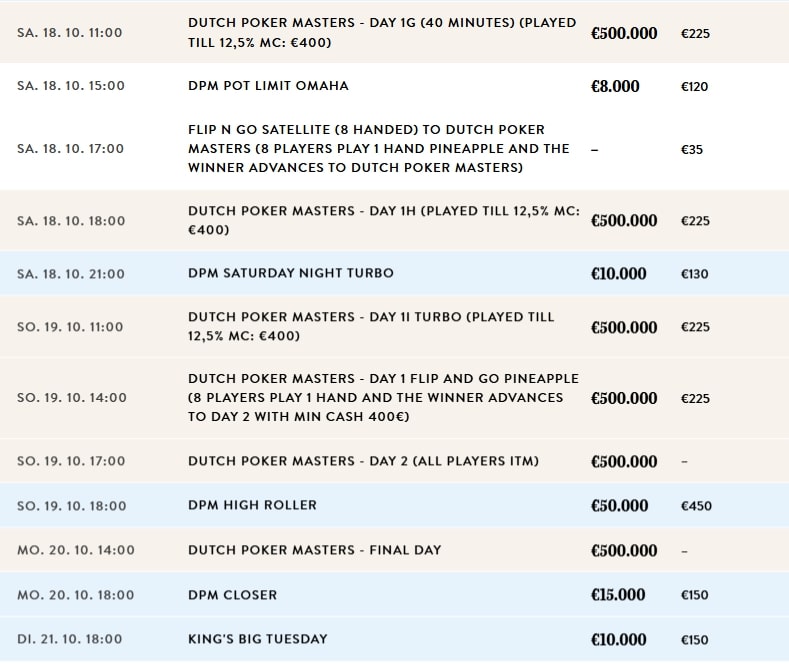Open the DPM Pot Limit Omaha event

(x=268, y=86)
